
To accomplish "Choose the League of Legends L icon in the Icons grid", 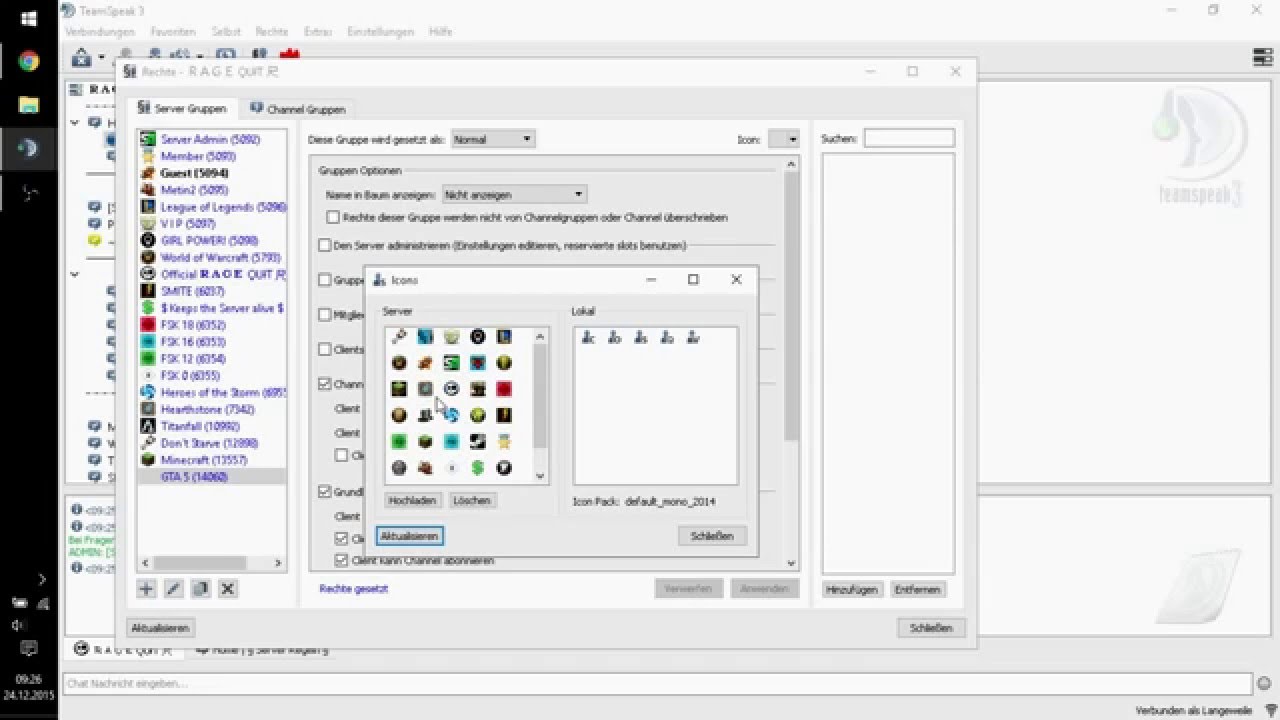I will tap(503, 337).
